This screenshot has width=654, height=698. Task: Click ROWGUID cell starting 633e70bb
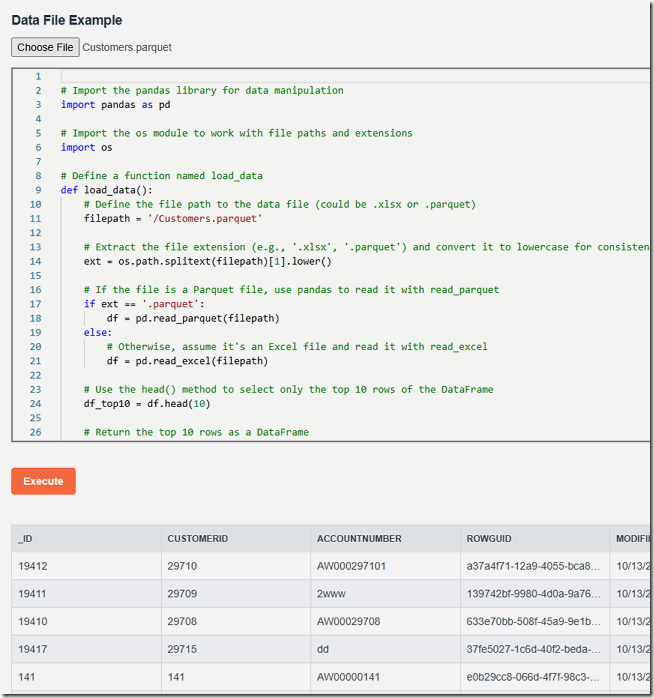pyautogui.click(x=535, y=621)
